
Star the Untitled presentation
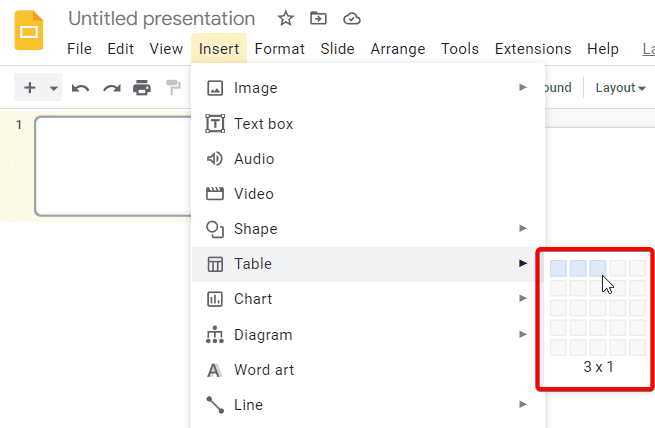(x=286, y=18)
